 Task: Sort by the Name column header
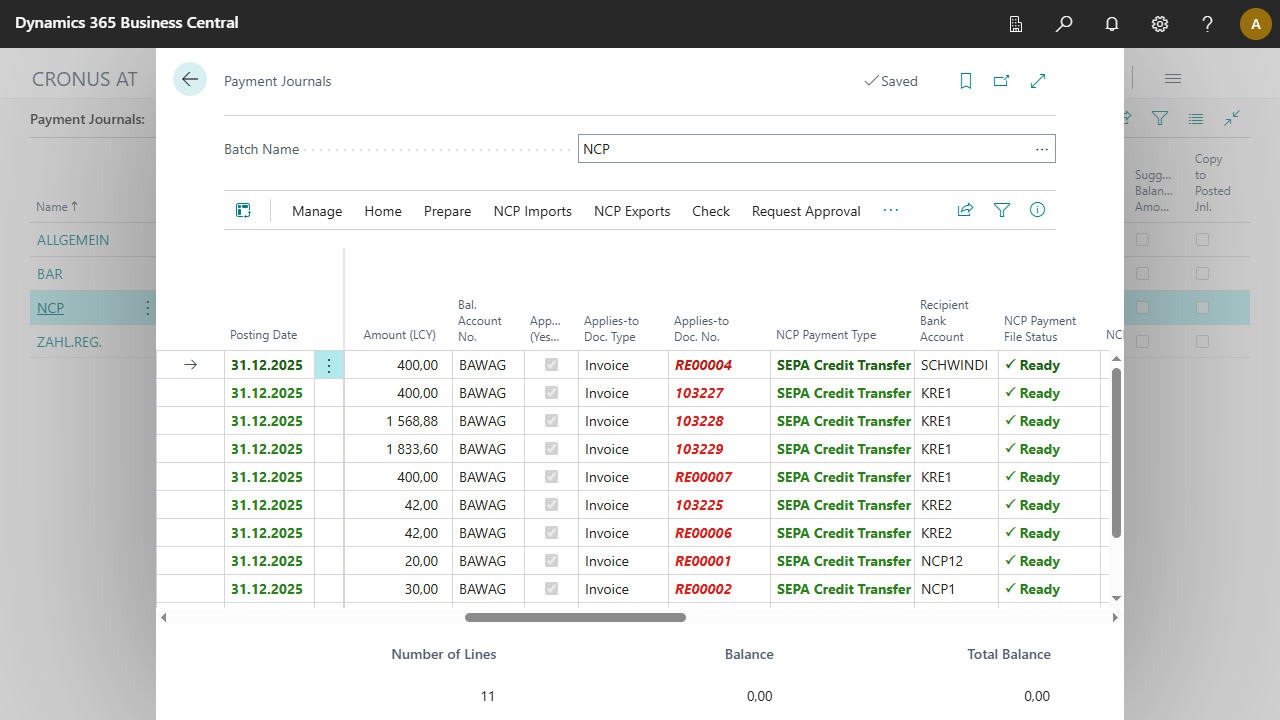tap(57, 207)
